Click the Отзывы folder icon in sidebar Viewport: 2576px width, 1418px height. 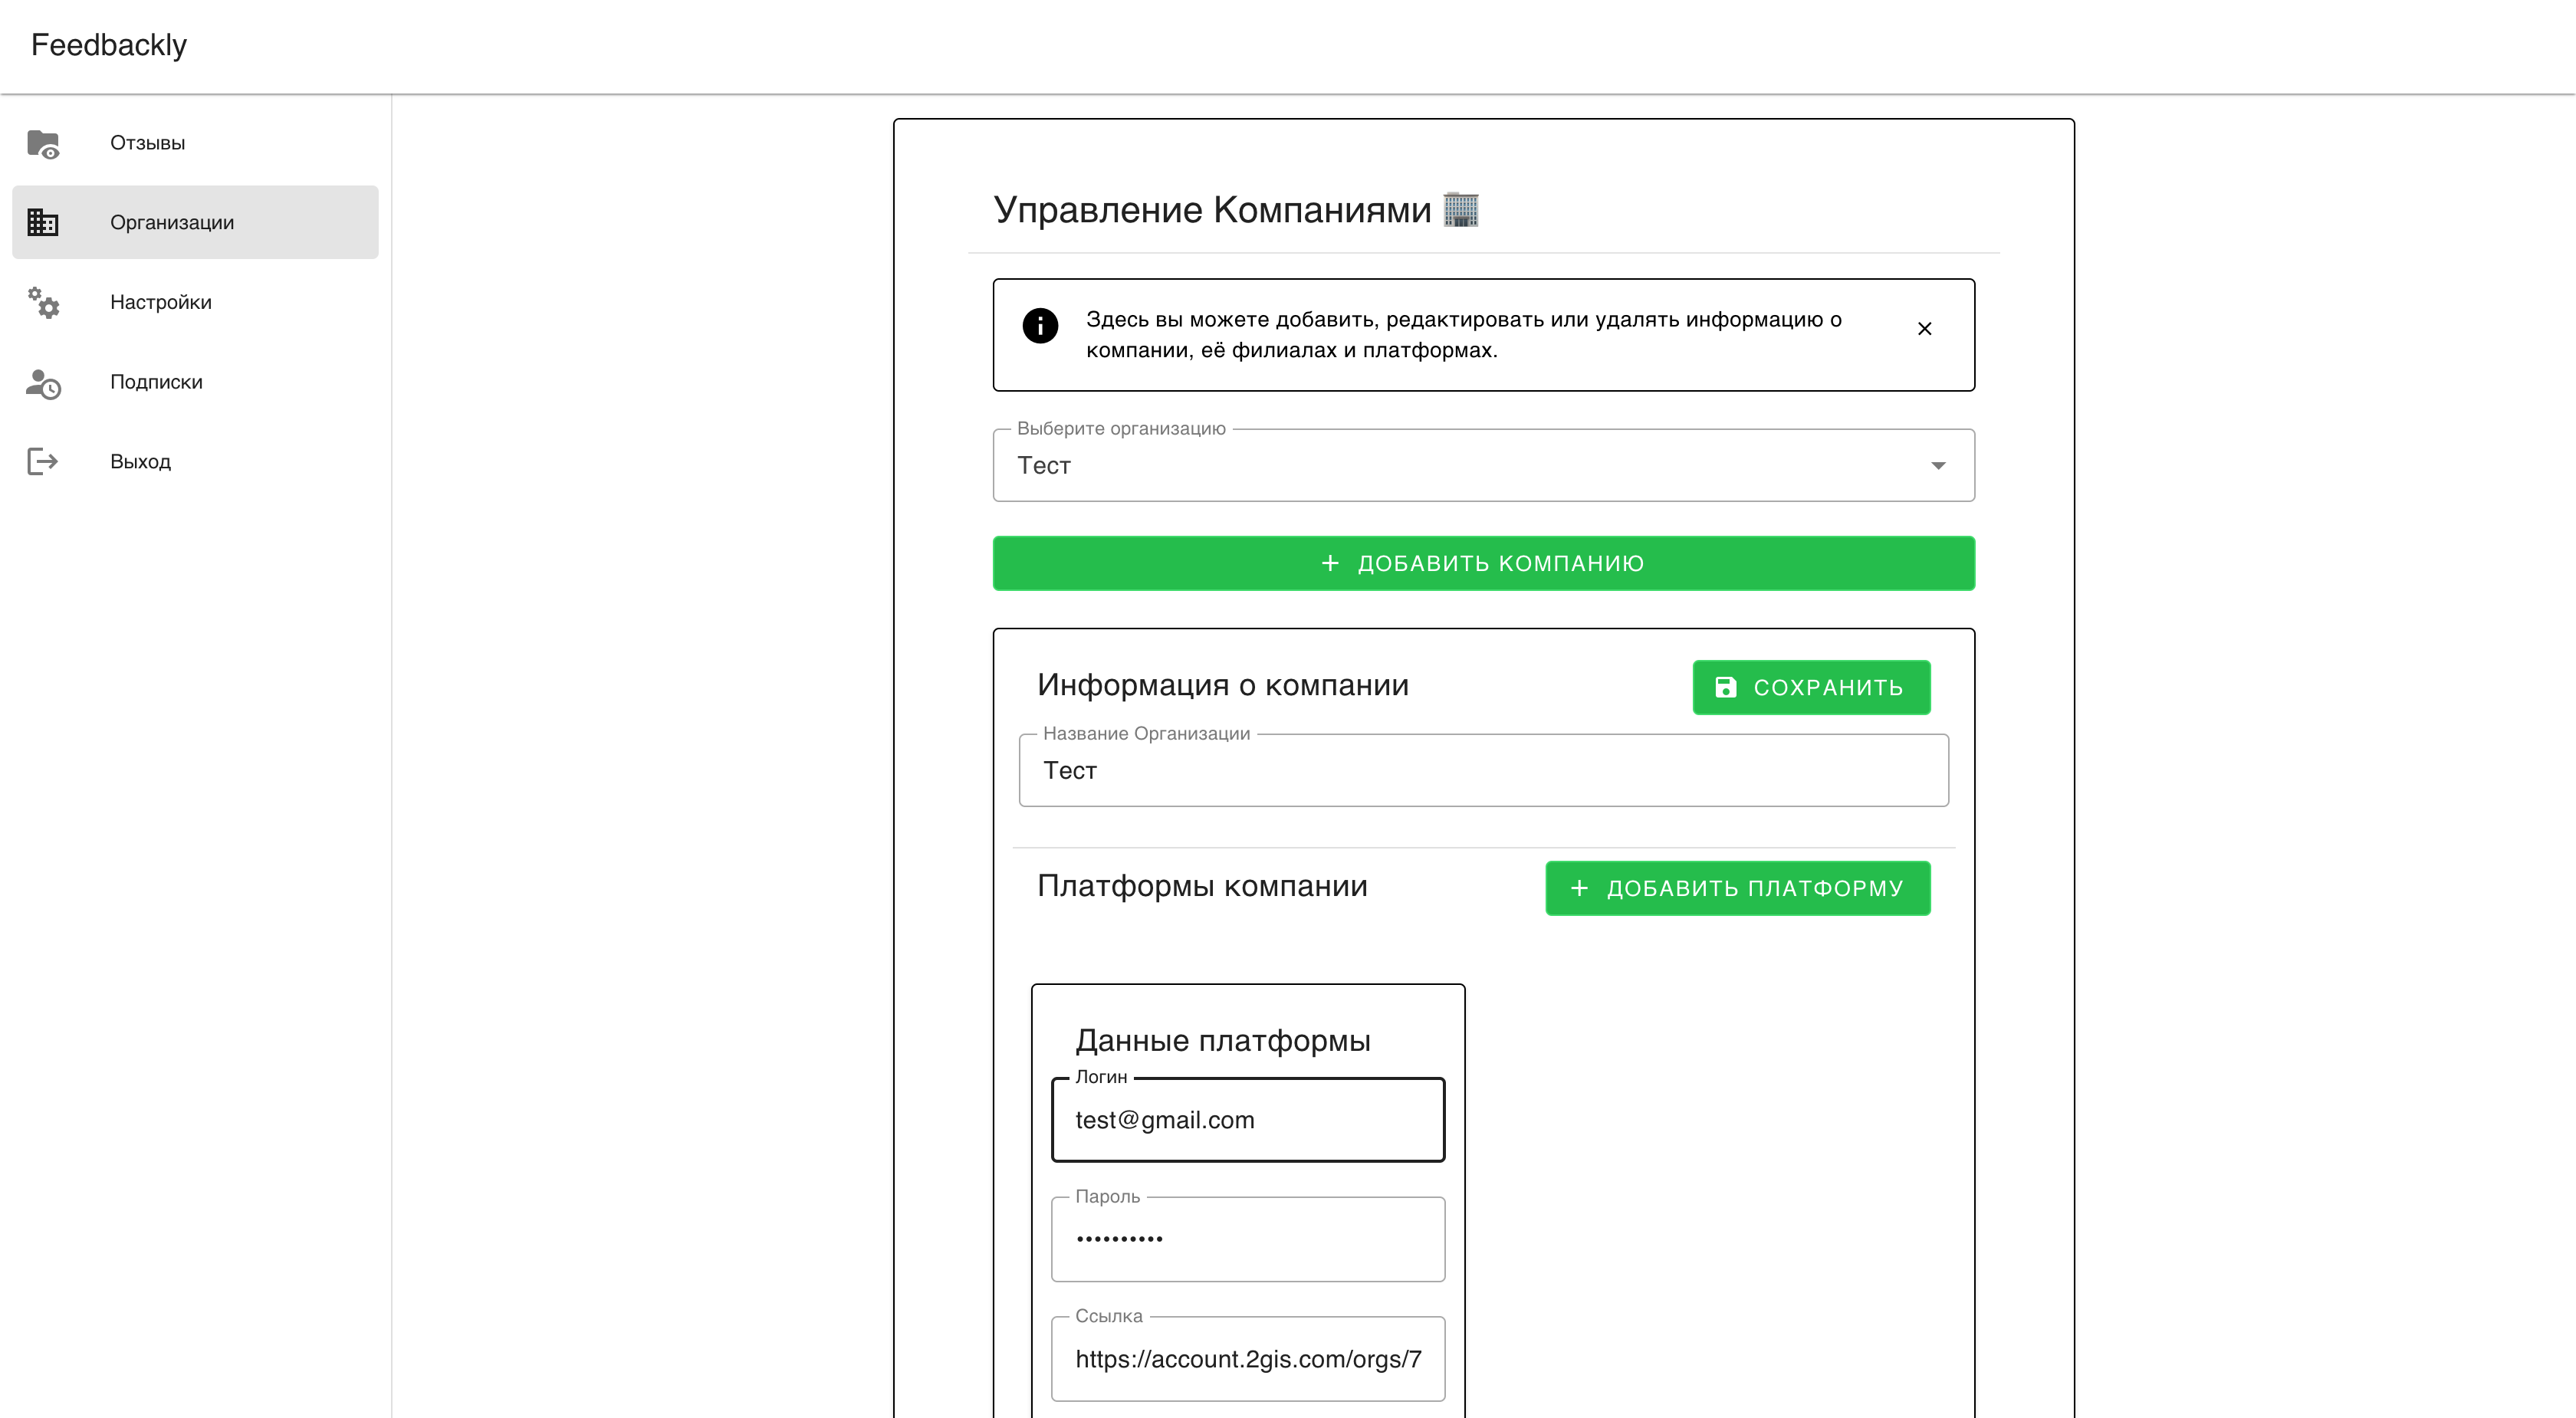[x=44, y=143]
